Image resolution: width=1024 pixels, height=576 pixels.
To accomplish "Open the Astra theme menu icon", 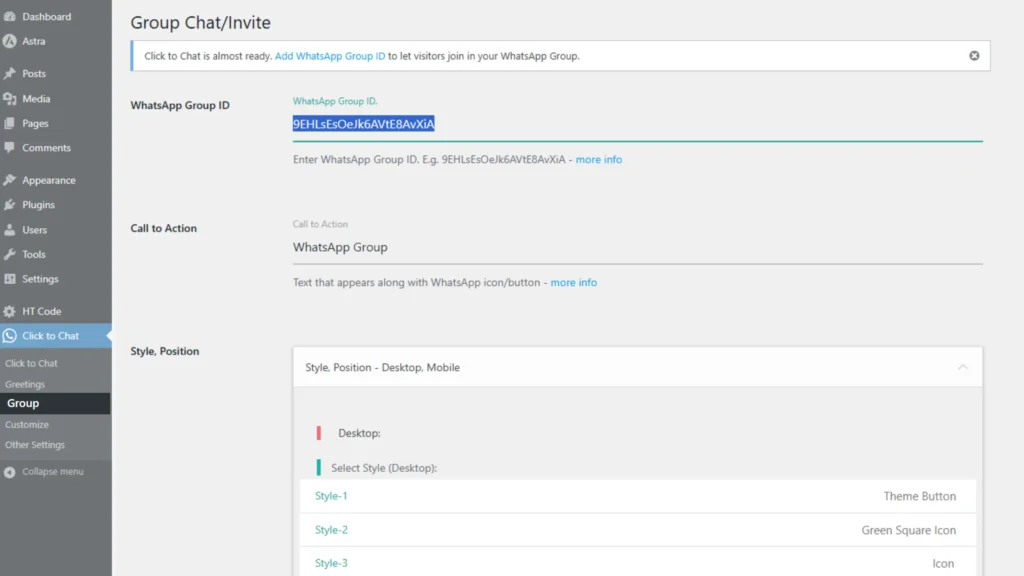I will tap(10, 42).
